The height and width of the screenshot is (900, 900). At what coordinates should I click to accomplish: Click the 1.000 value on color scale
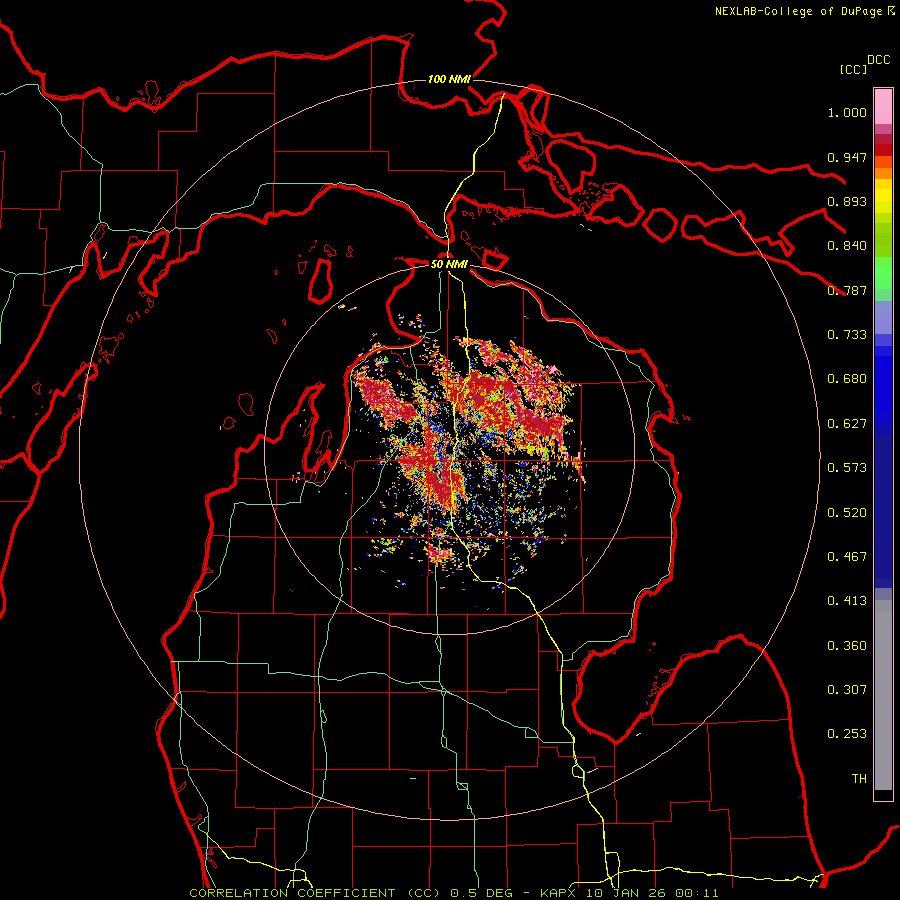click(x=847, y=112)
